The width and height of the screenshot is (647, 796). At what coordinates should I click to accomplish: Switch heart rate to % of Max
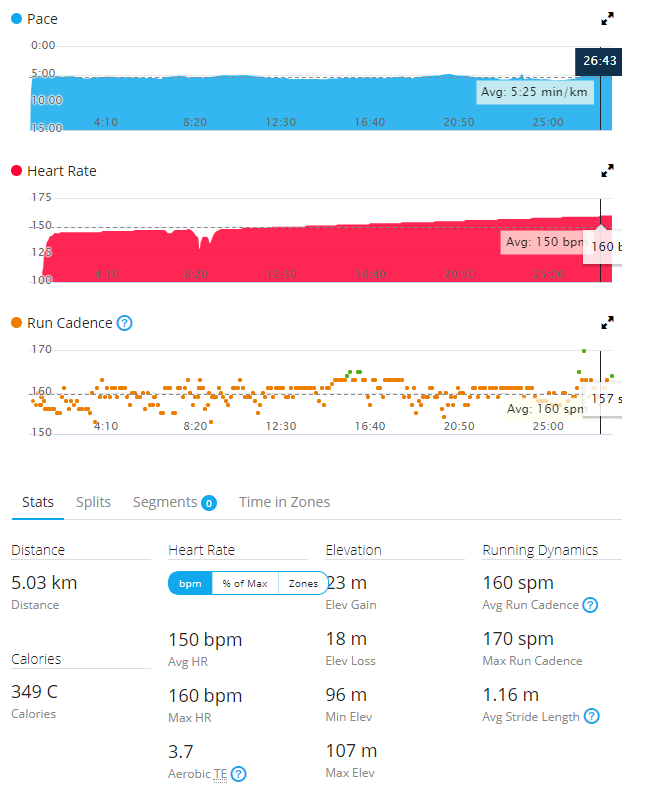pos(245,584)
